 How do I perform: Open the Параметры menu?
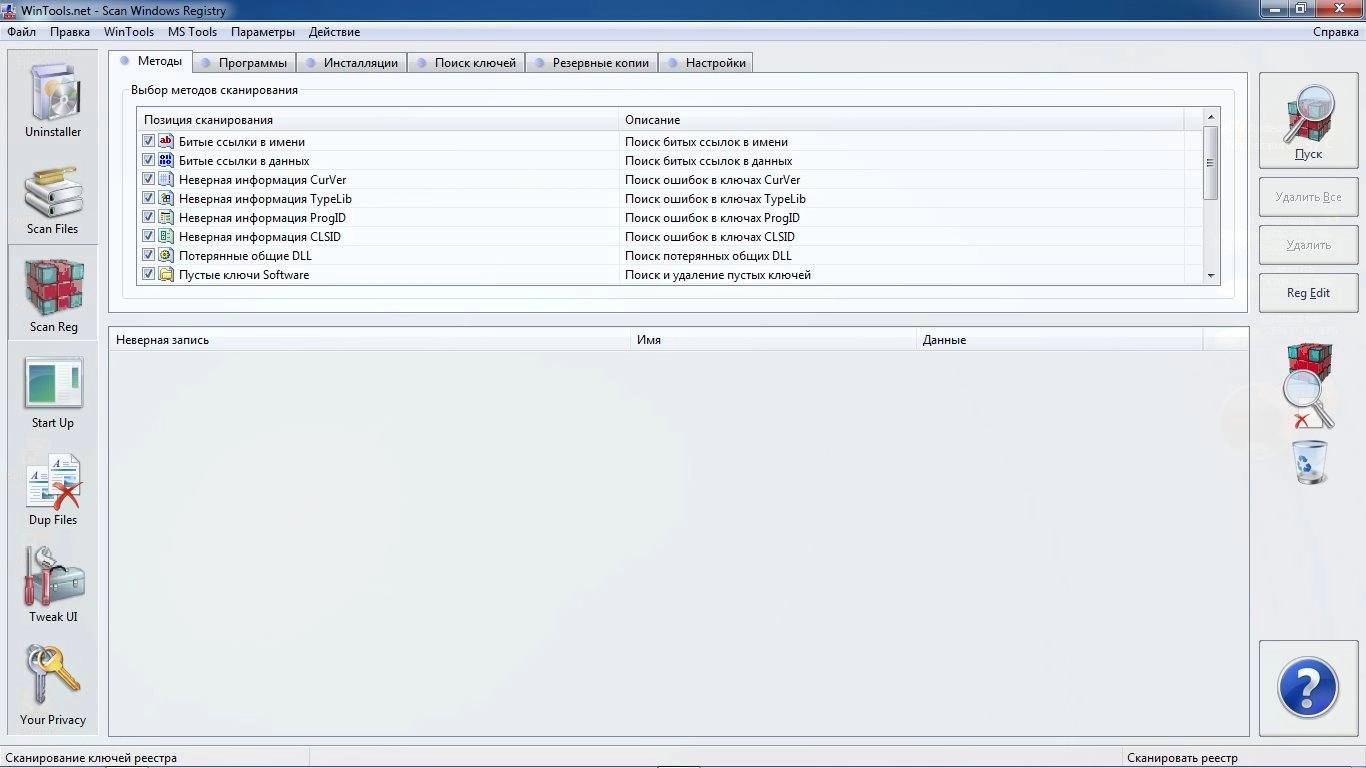point(263,32)
